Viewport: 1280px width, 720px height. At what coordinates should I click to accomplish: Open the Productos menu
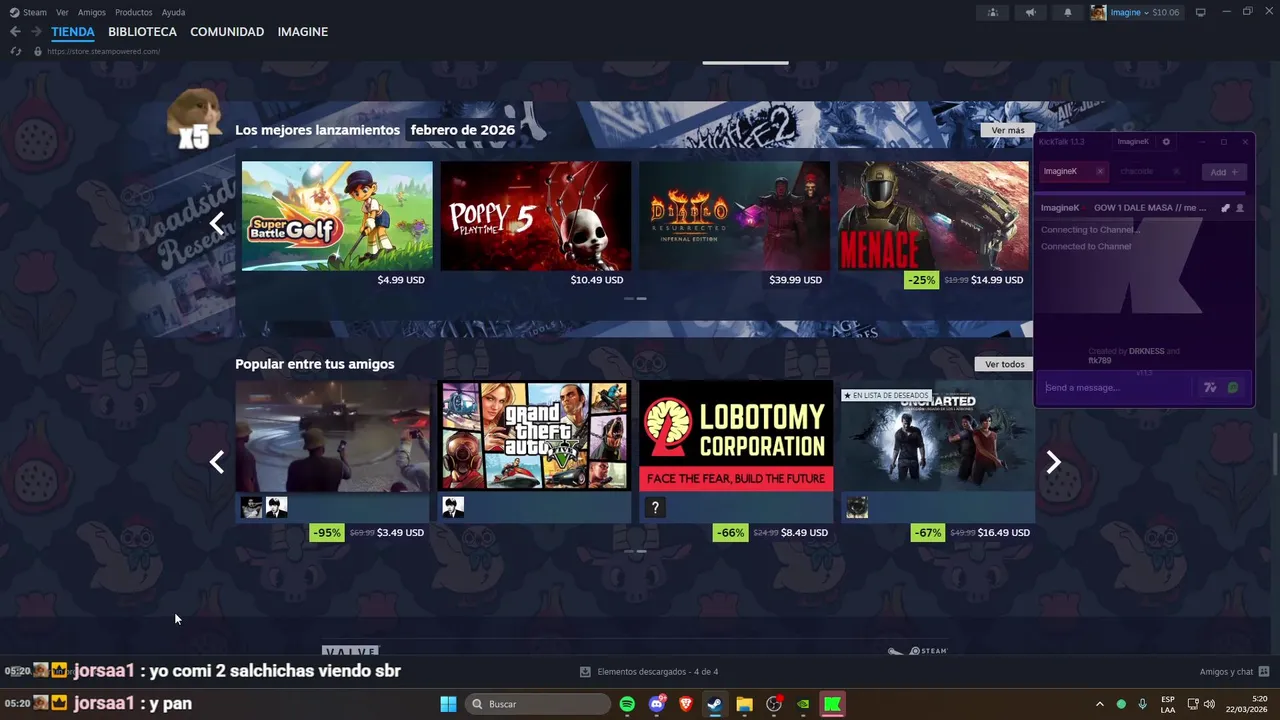pyautogui.click(x=134, y=12)
